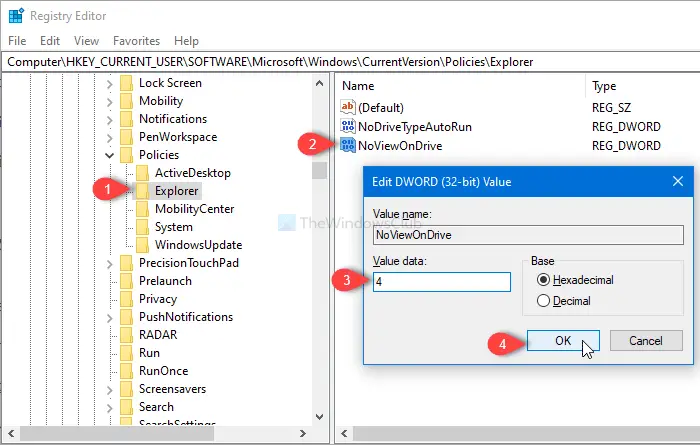Click the PushNotifications folder icon
Viewport: 700px width, 445px height.
tap(127, 317)
